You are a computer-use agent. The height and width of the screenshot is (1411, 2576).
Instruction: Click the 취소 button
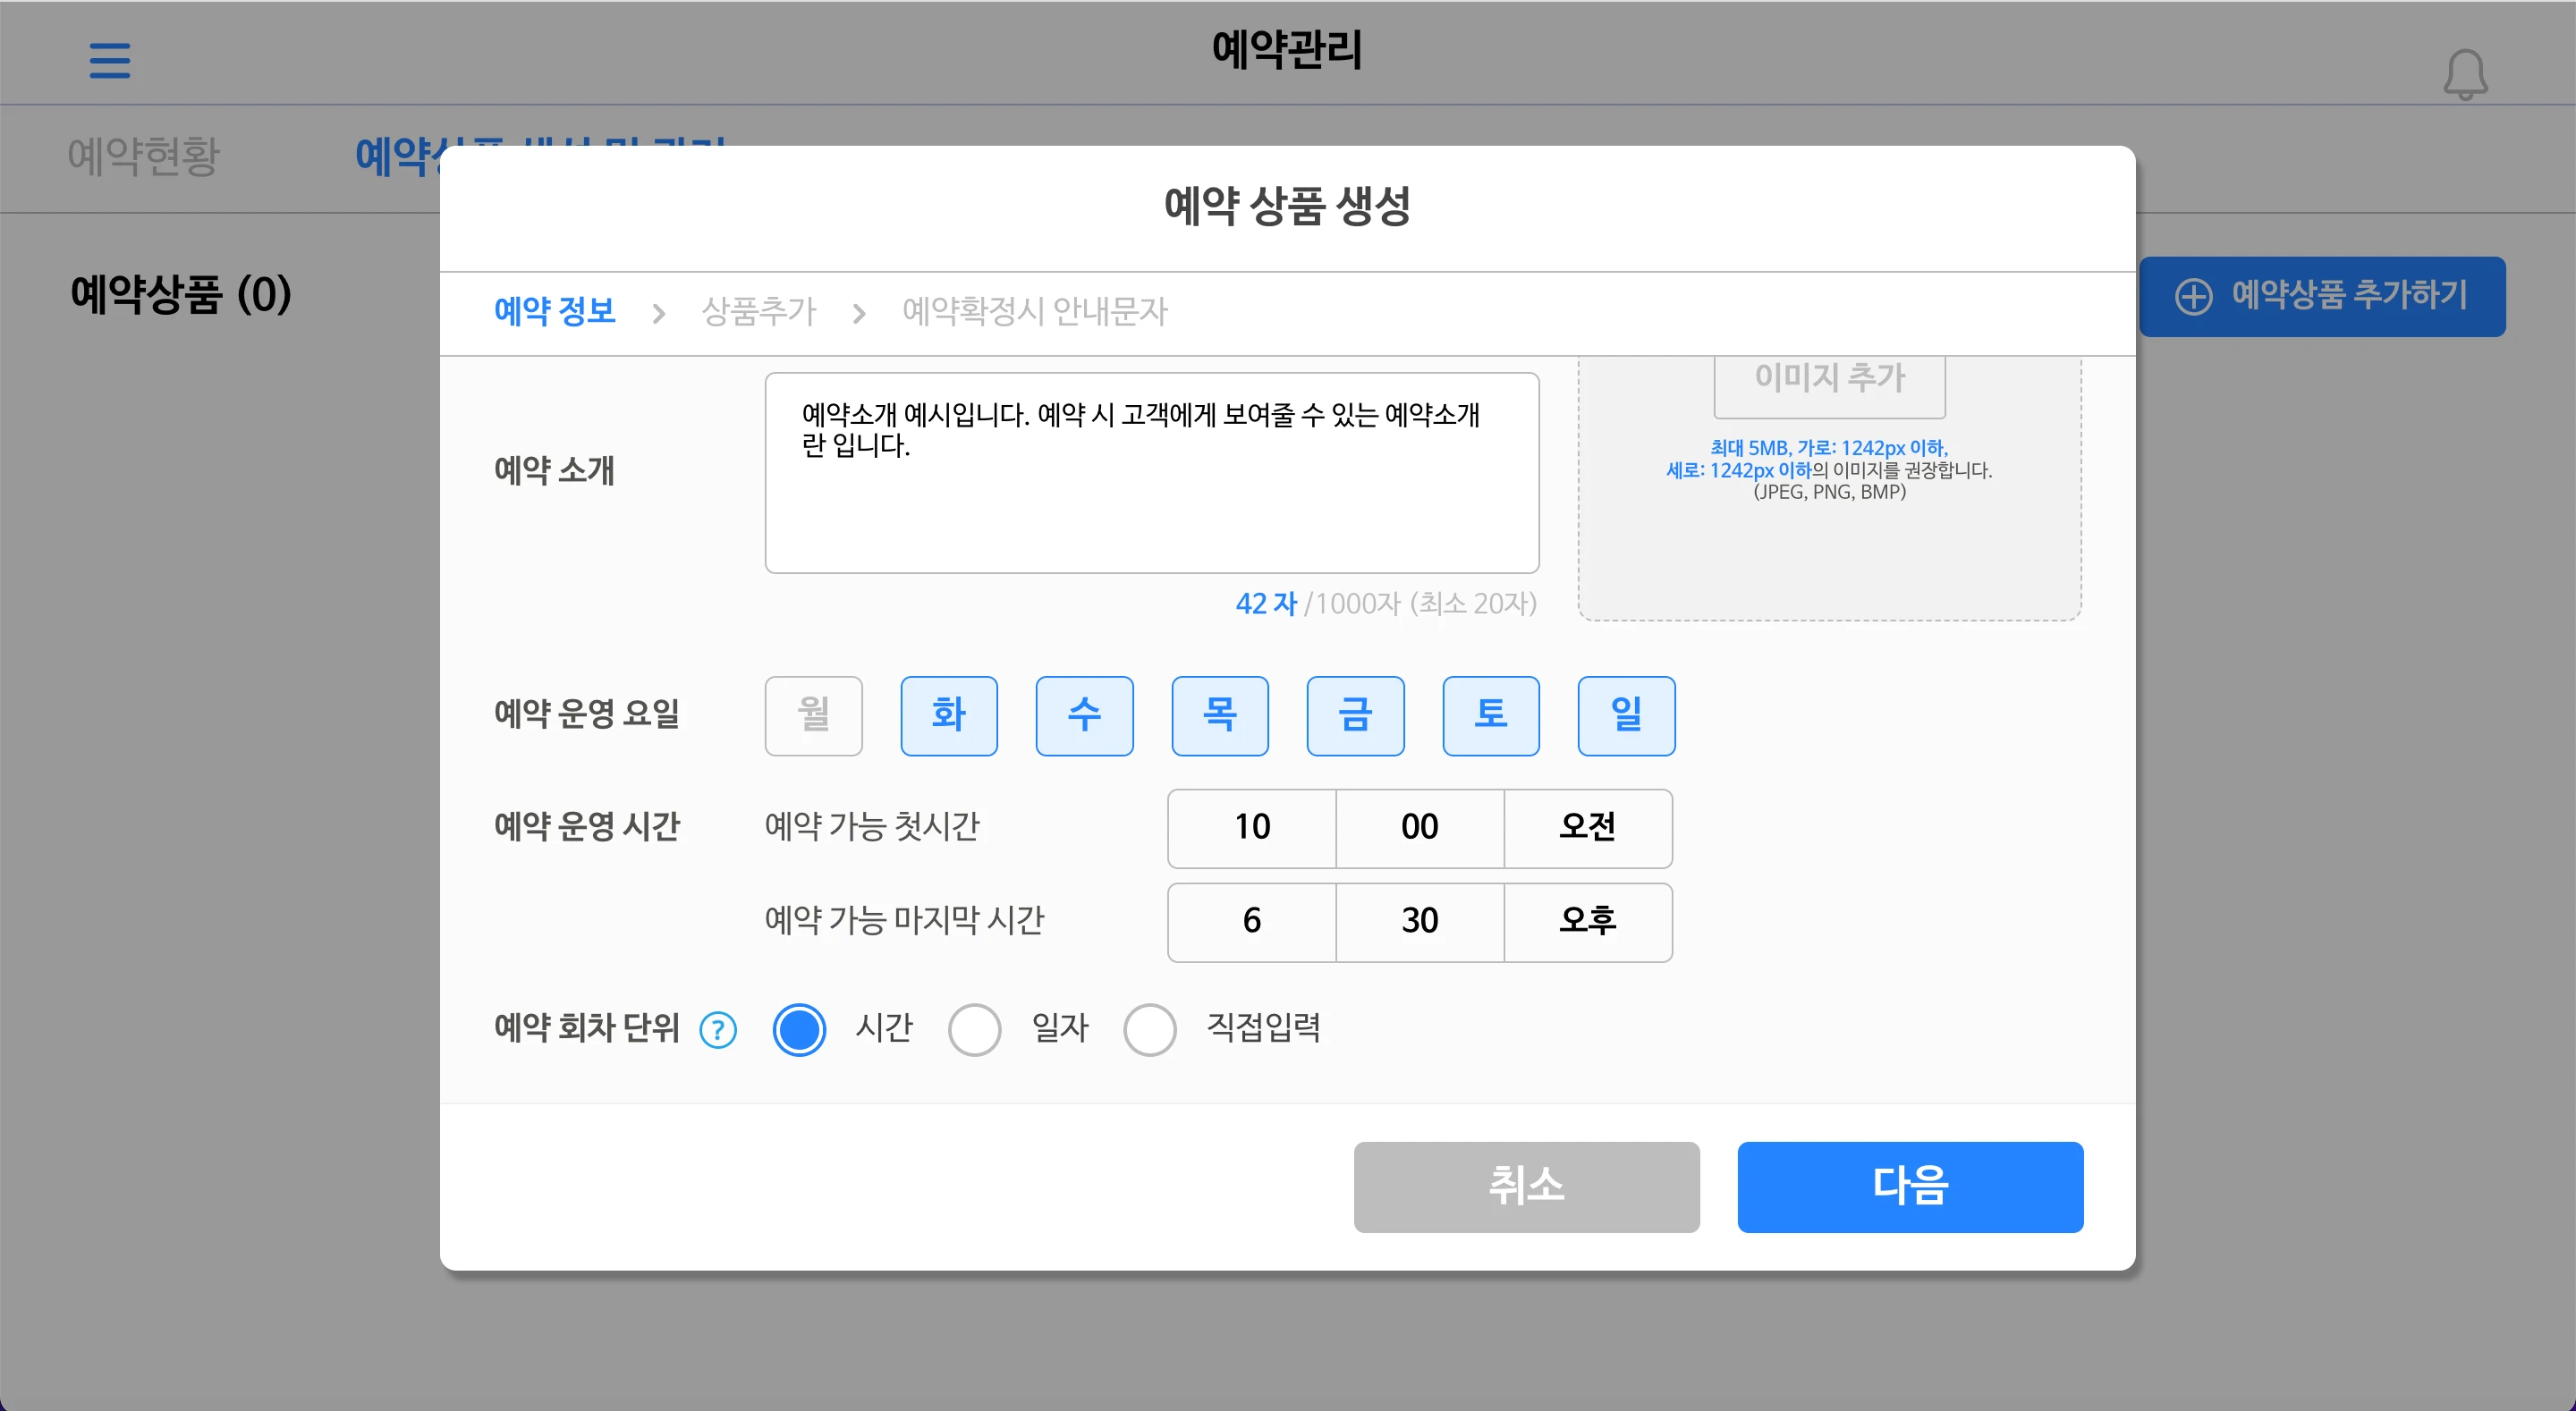(x=1526, y=1186)
